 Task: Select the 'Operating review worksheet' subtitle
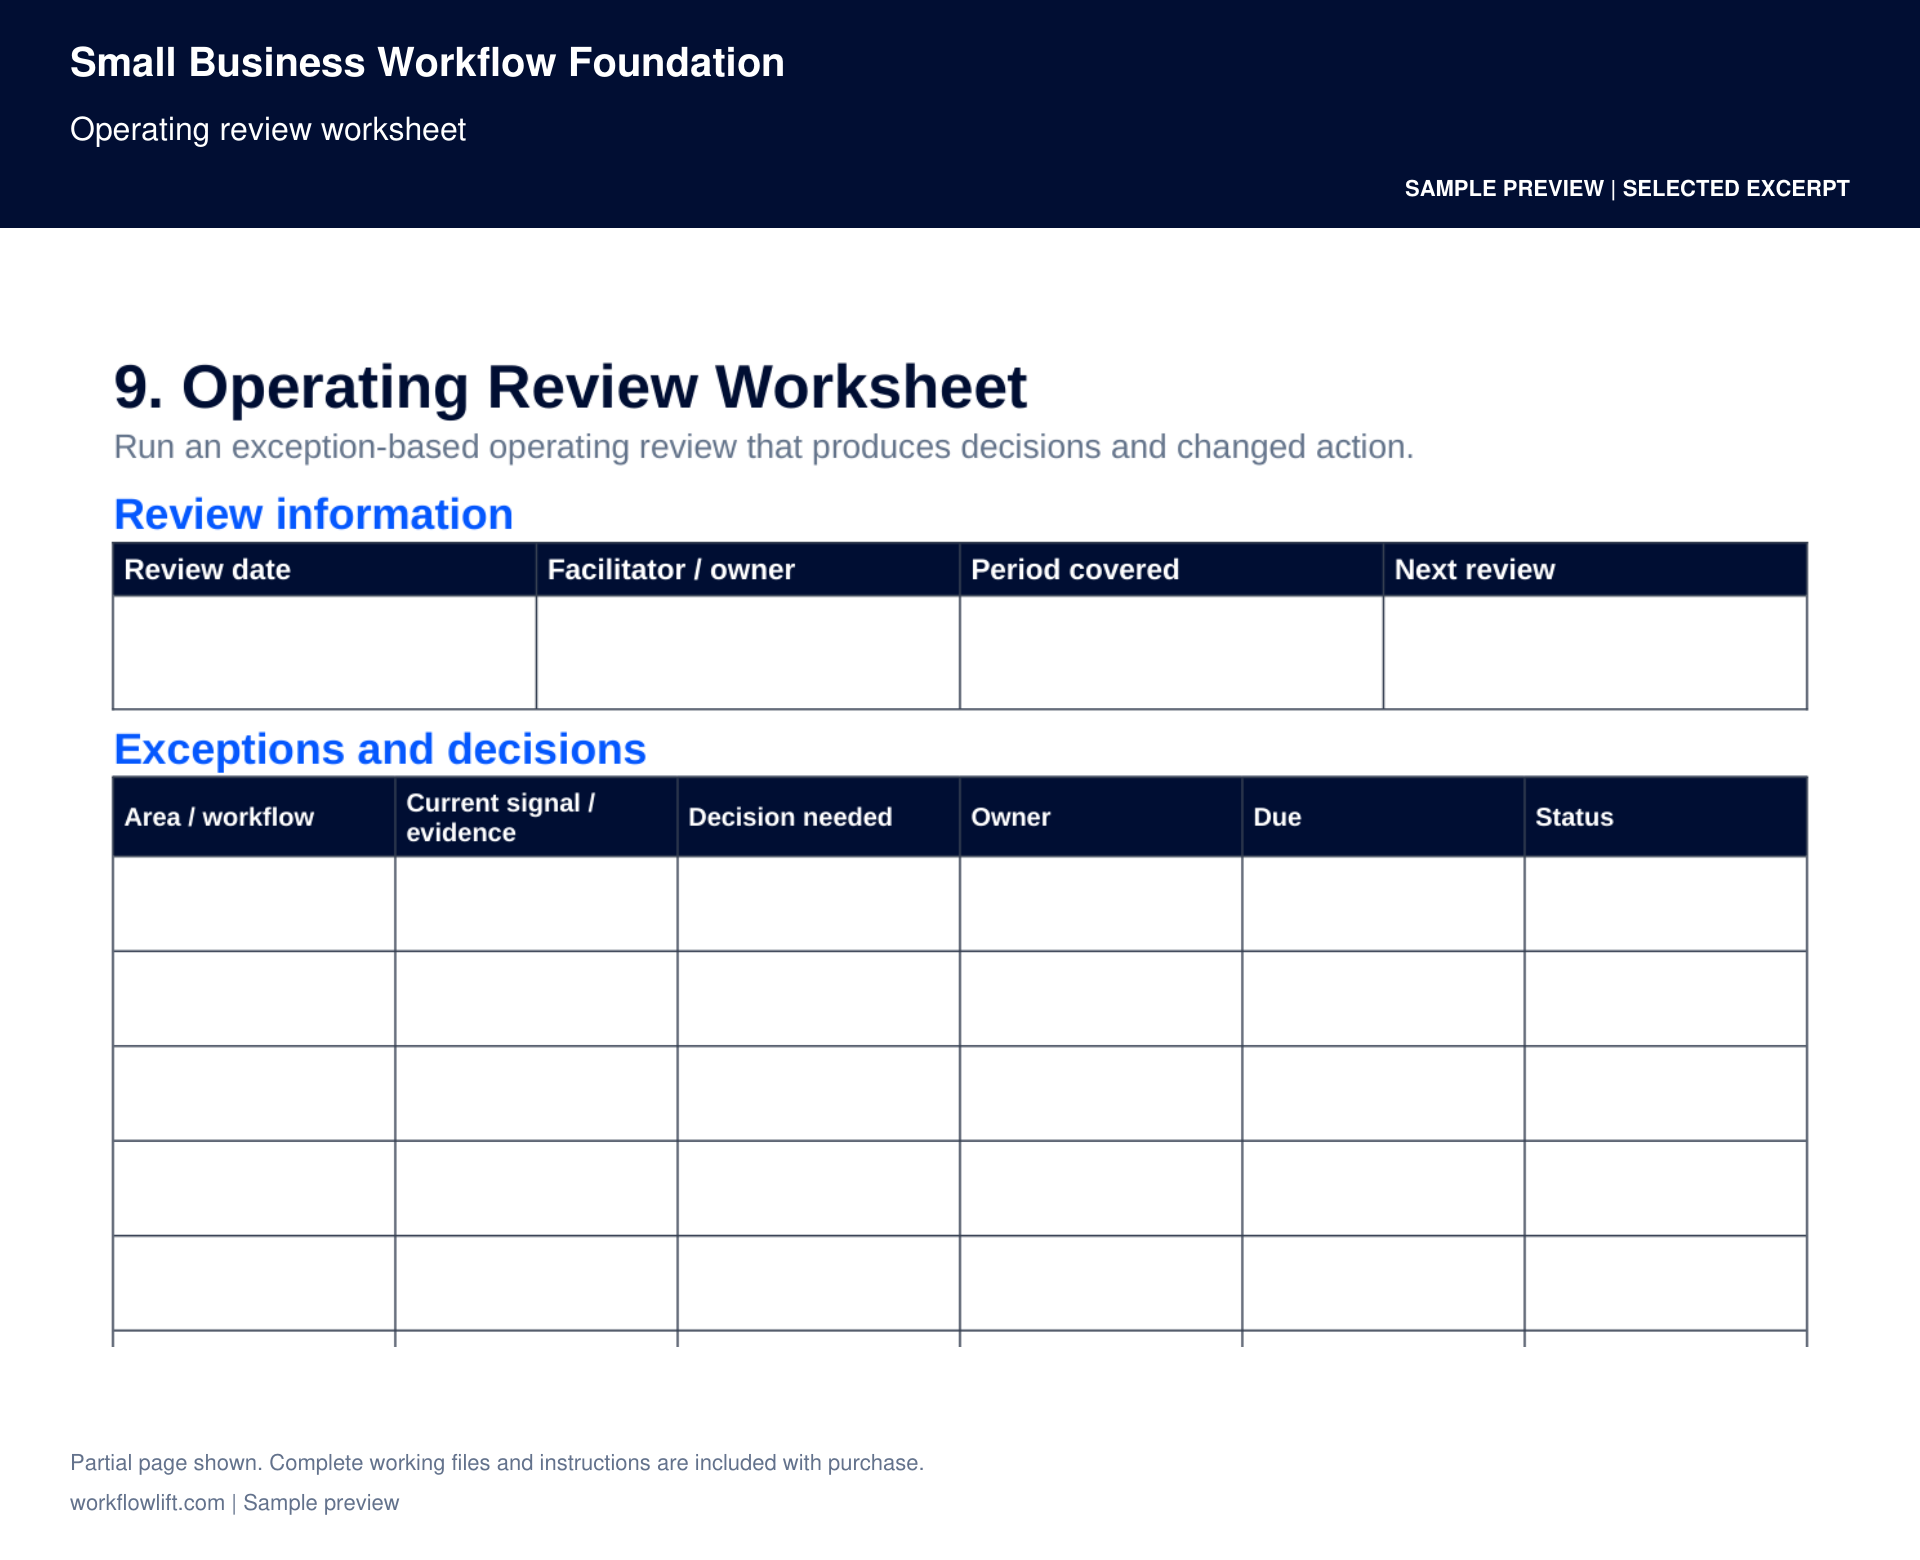tap(268, 130)
